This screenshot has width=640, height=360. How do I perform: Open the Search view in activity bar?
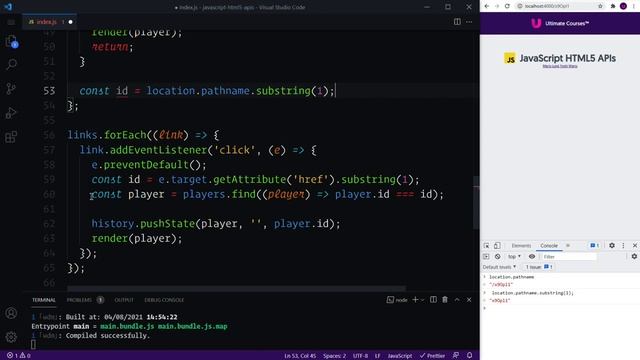(x=11, y=64)
